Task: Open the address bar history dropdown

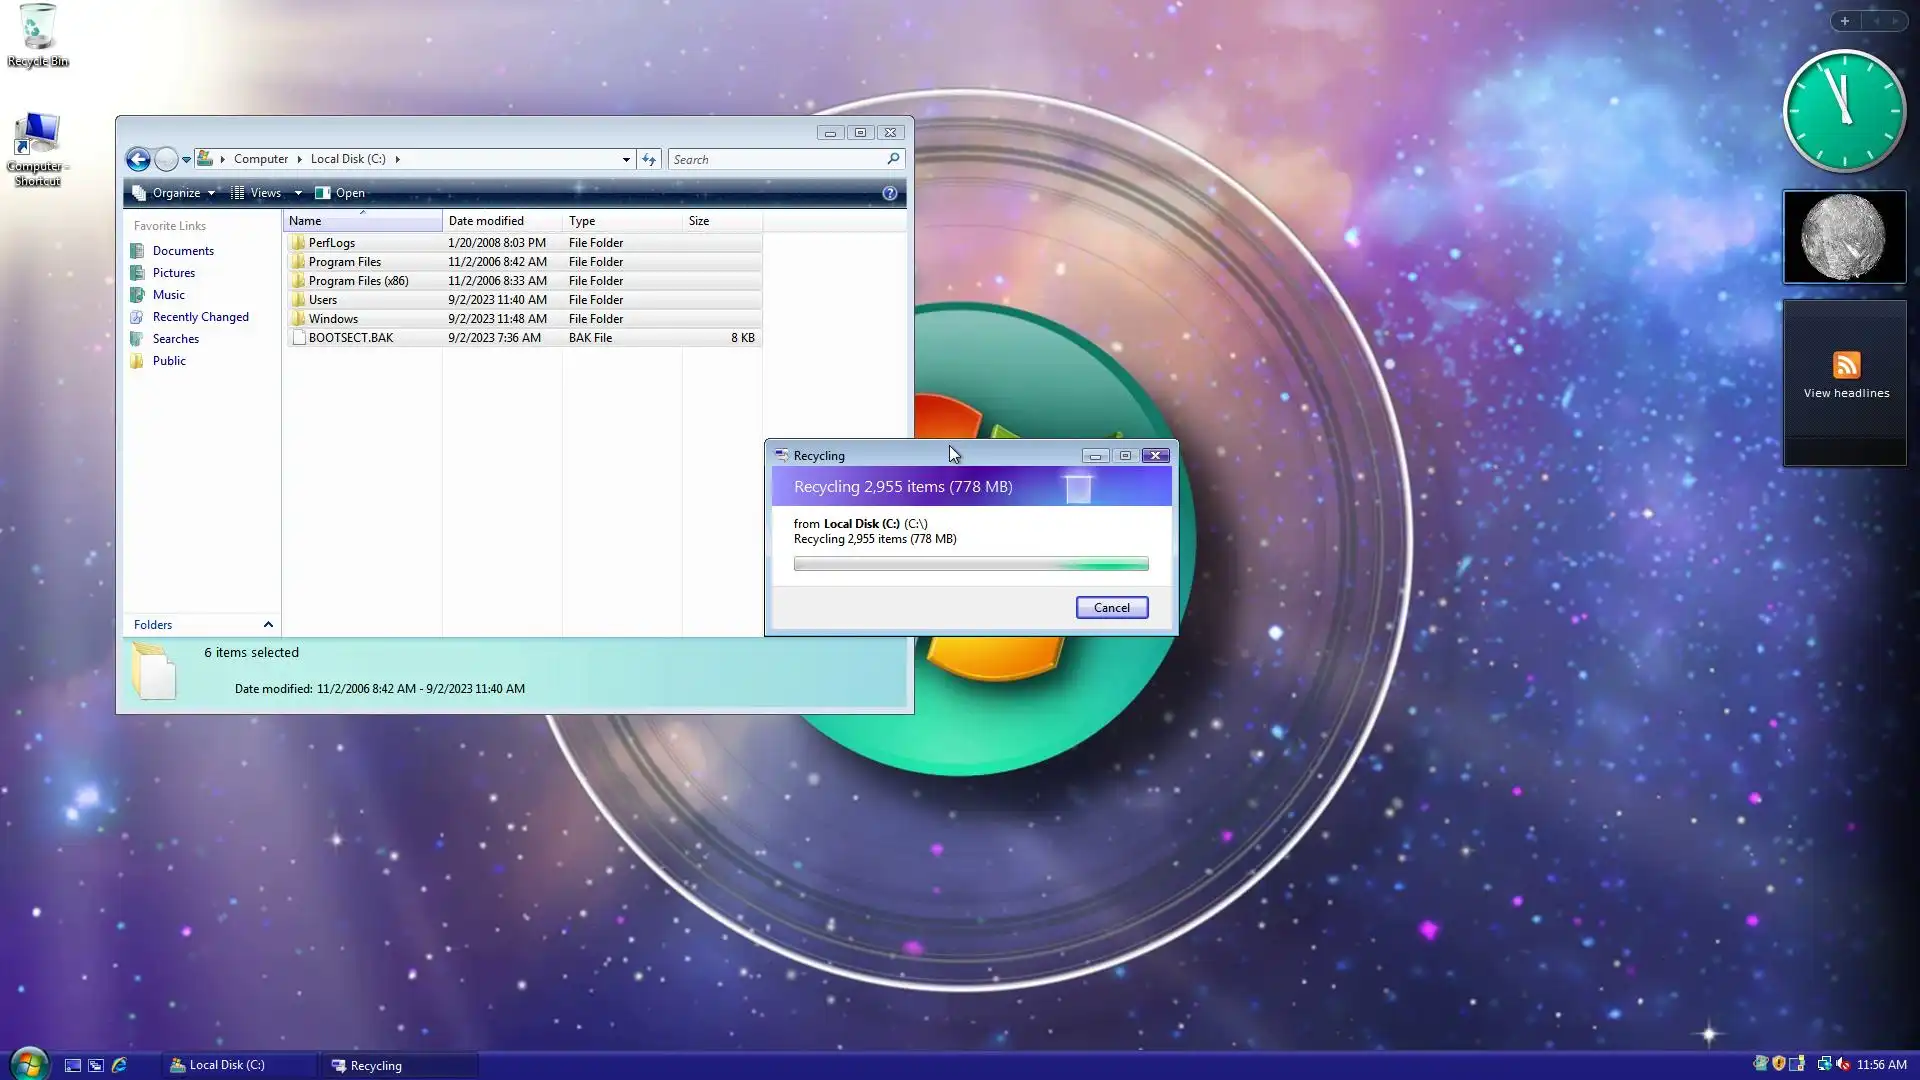Action: coord(626,159)
